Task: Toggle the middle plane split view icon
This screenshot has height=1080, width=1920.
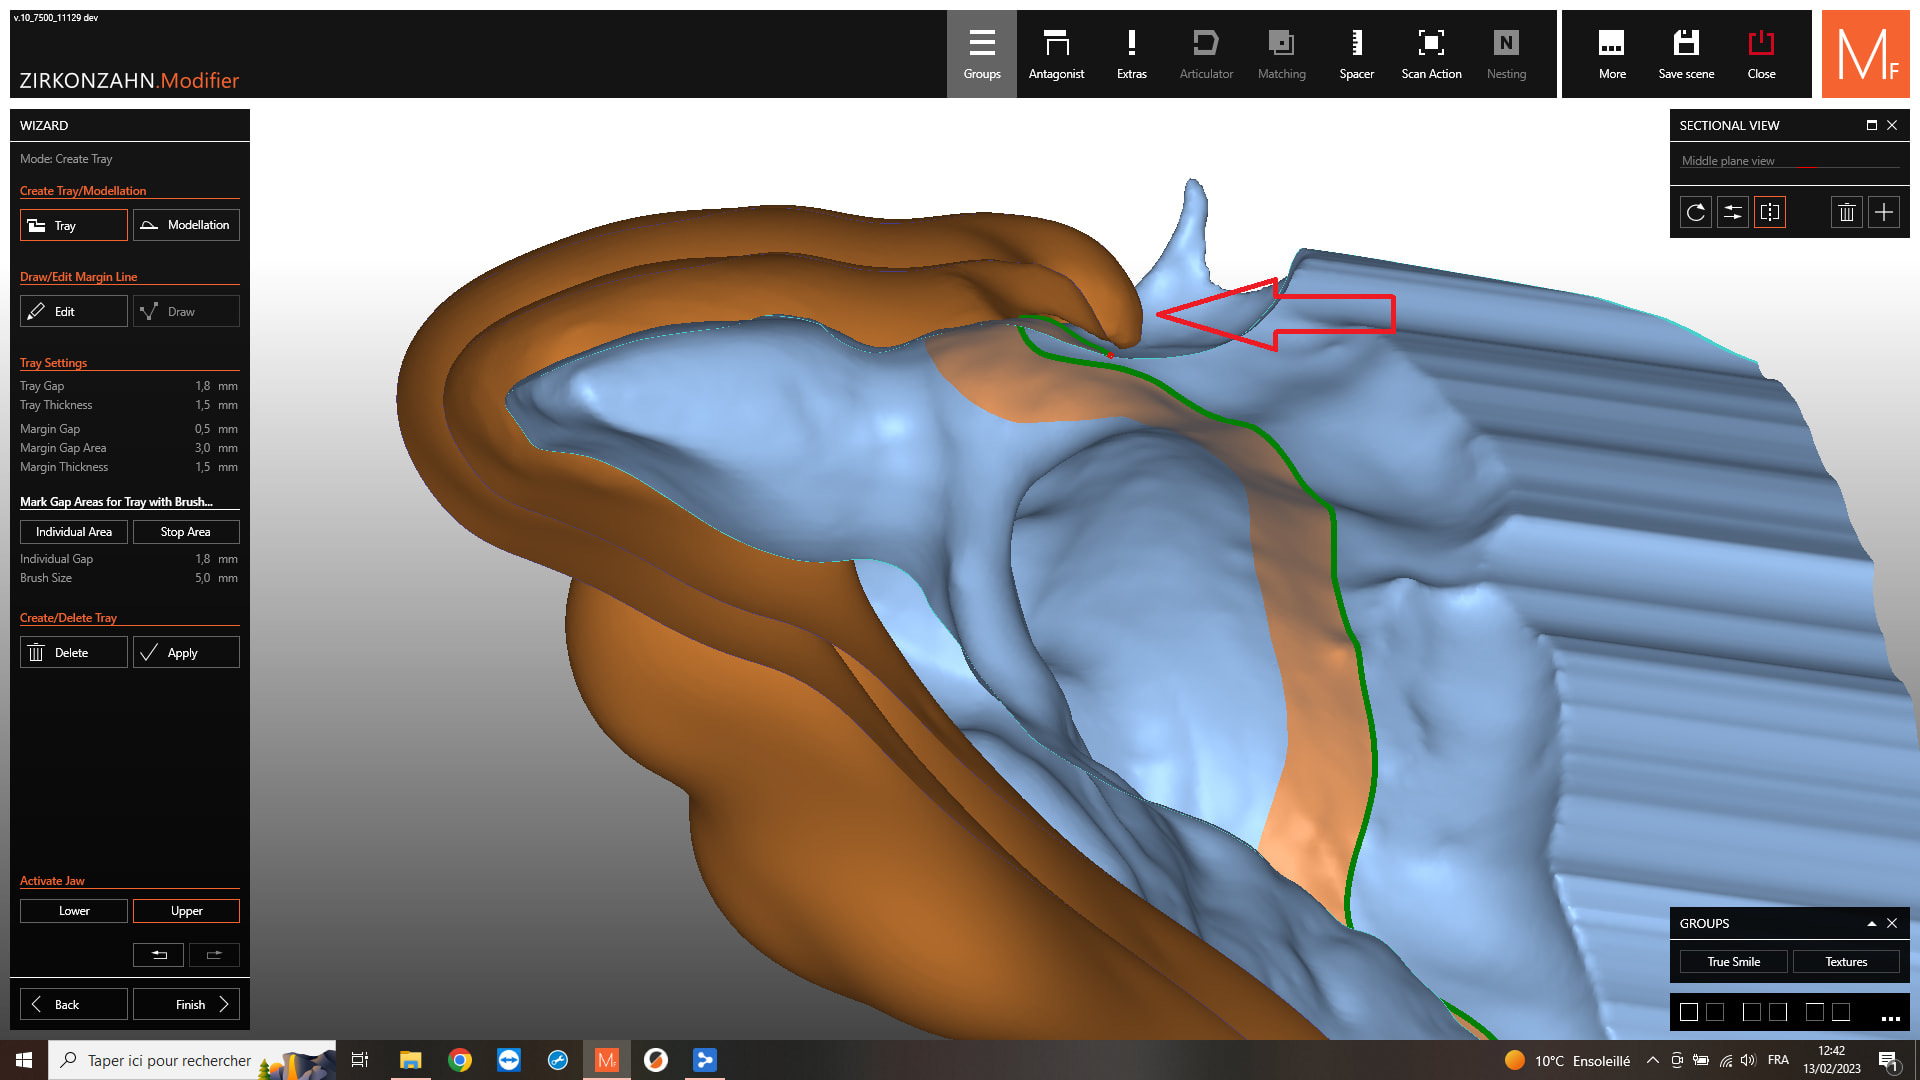Action: pos(1770,212)
